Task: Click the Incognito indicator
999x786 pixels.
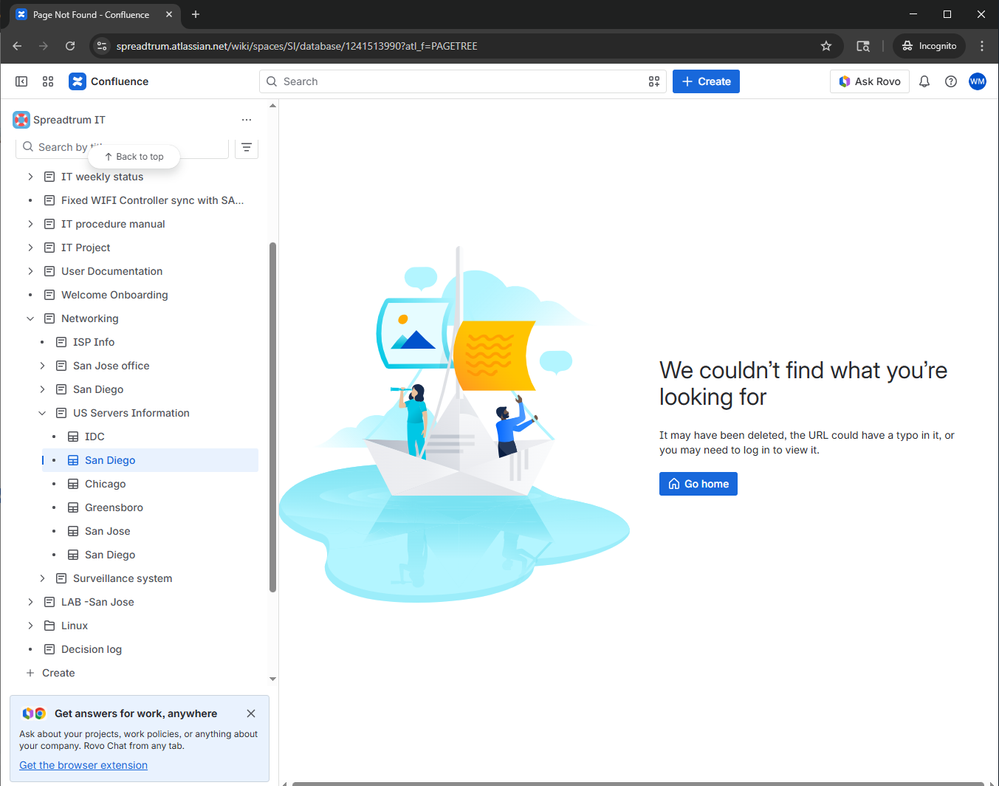Action: (930, 46)
